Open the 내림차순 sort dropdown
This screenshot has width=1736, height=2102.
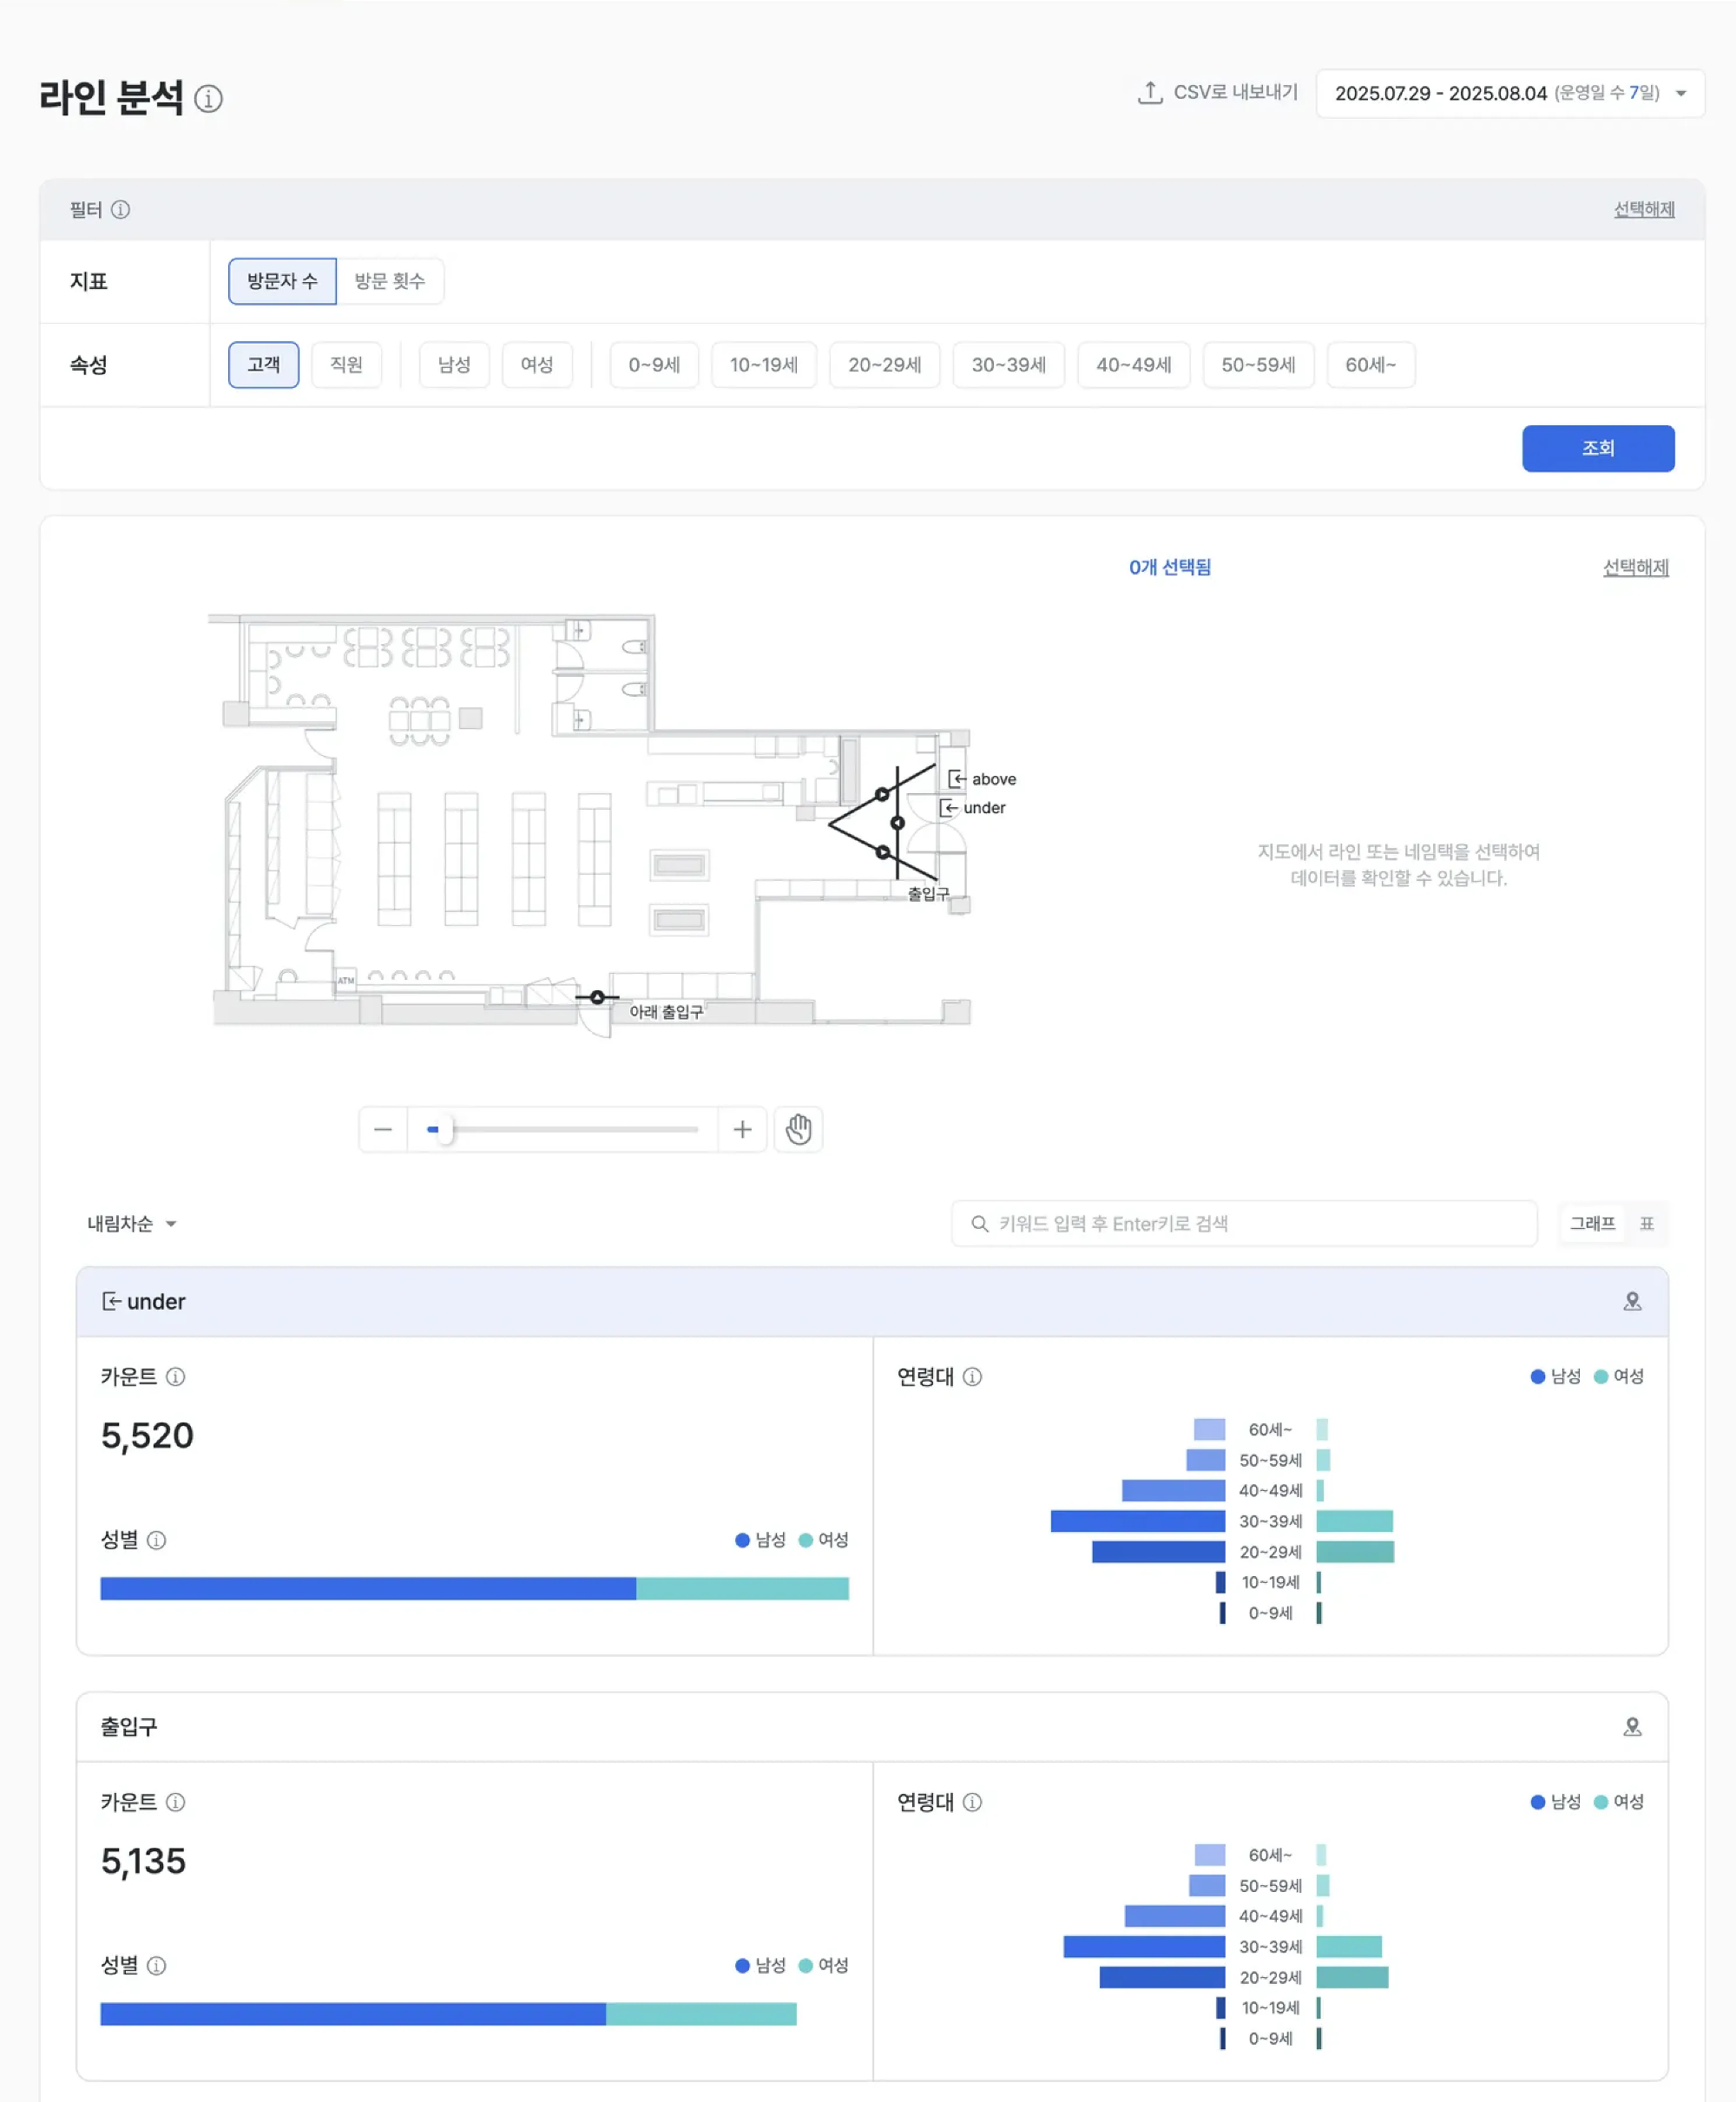click(131, 1224)
